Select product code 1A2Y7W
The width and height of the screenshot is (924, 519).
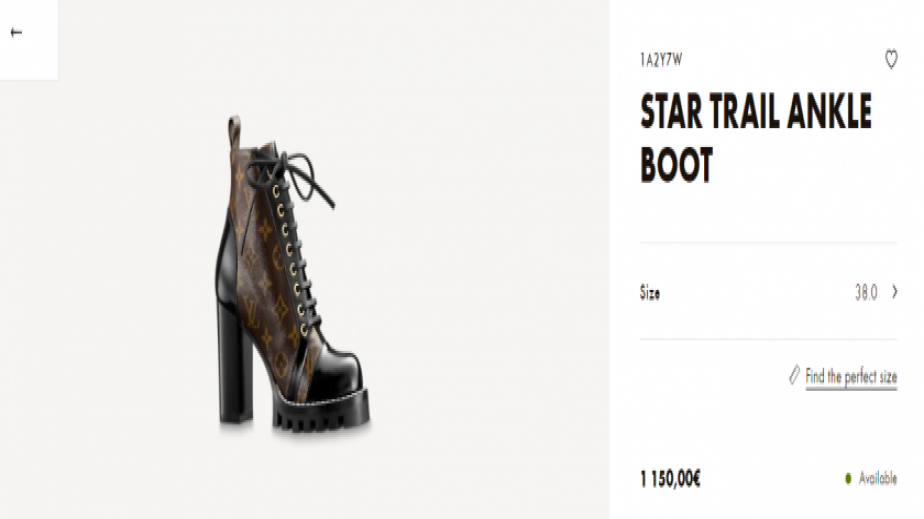661,60
